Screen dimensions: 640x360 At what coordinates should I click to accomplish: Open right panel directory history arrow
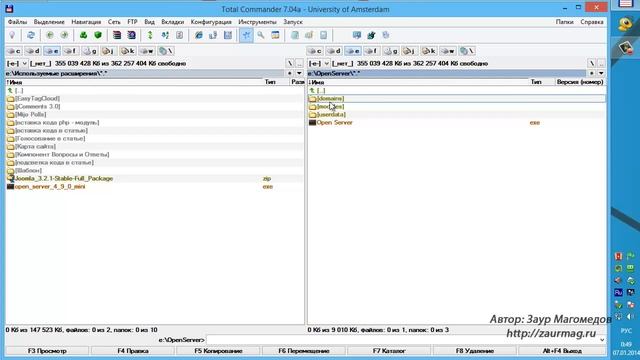click(601, 73)
